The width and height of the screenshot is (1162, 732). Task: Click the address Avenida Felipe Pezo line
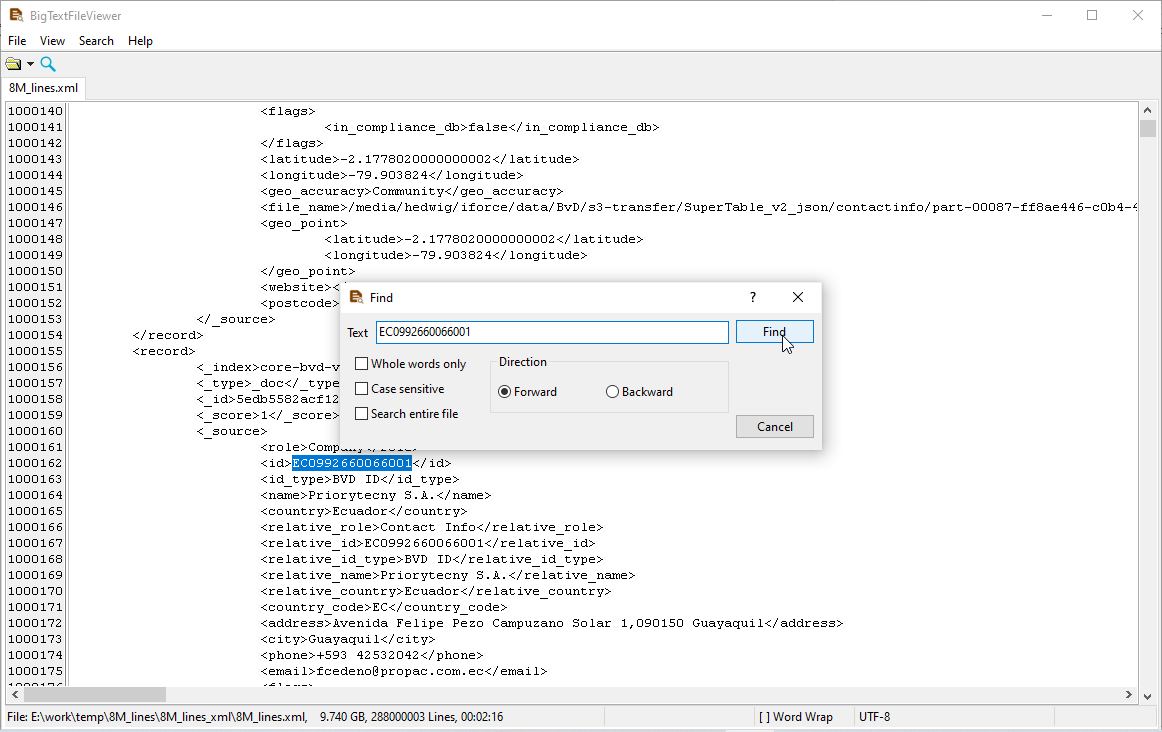click(551, 623)
